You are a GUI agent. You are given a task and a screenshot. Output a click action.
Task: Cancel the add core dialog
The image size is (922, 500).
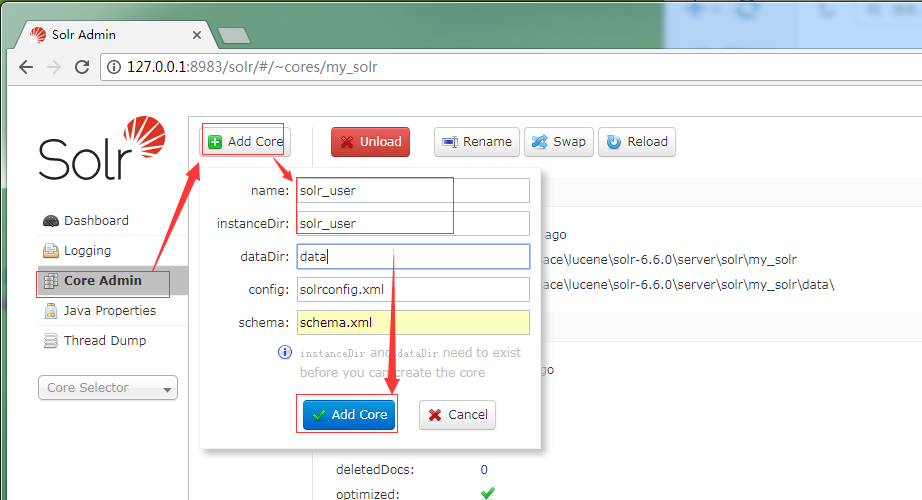pos(457,415)
